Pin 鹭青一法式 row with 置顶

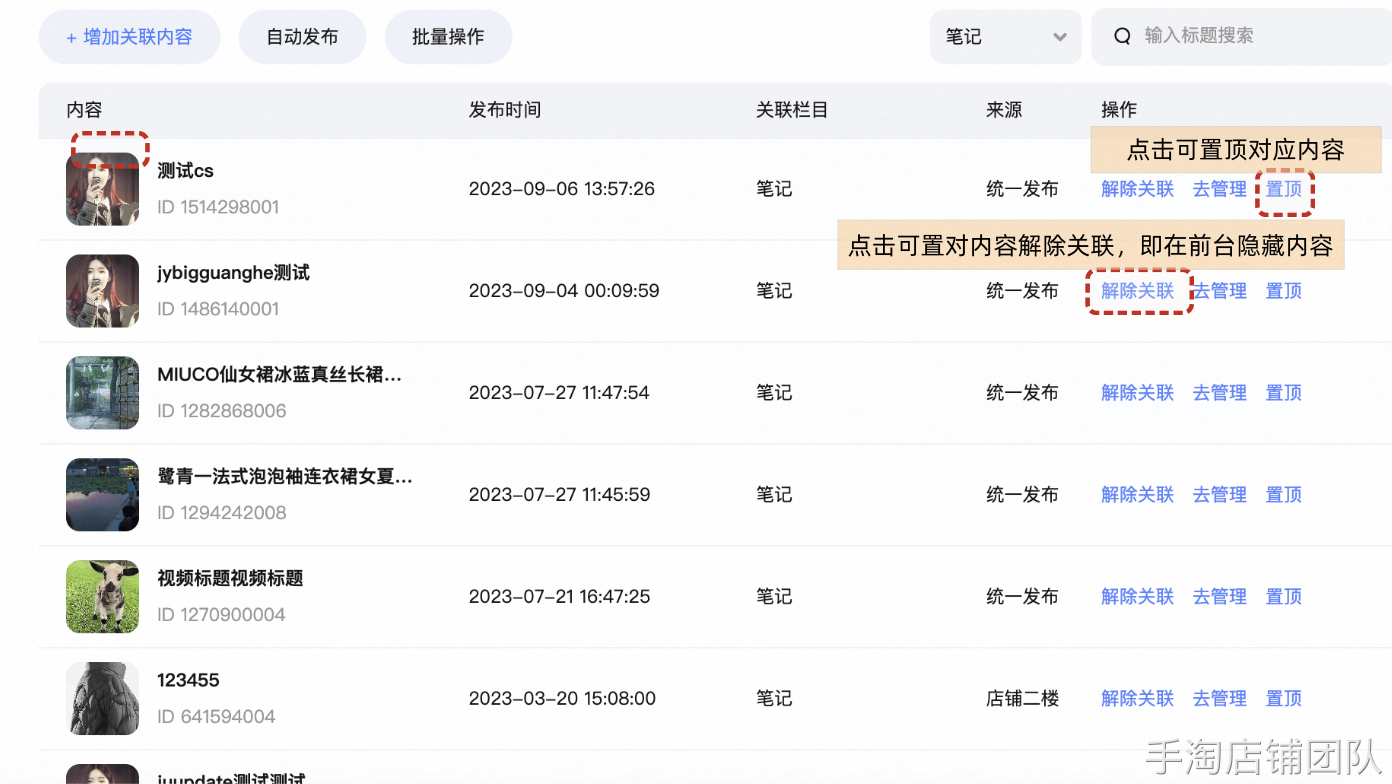(1284, 495)
